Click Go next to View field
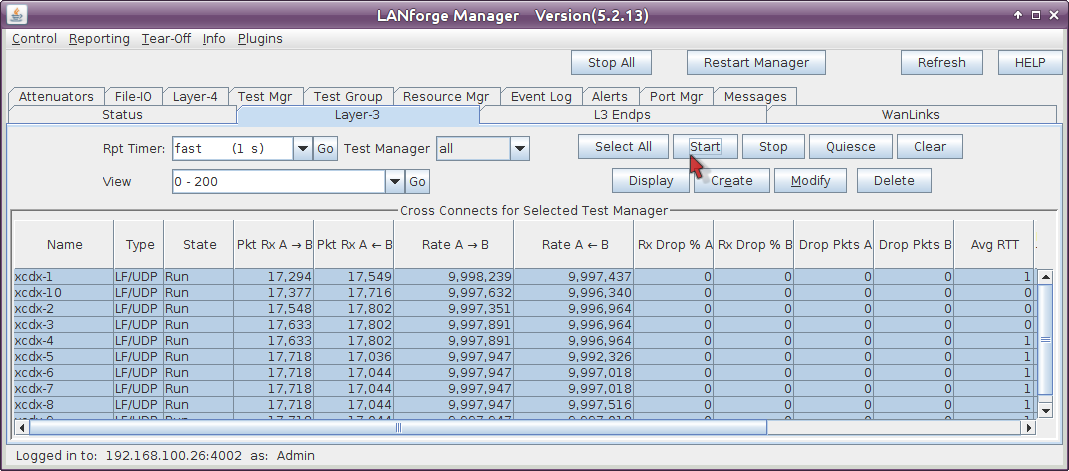Viewport: 1069px width, 471px height. (x=417, y=182)
